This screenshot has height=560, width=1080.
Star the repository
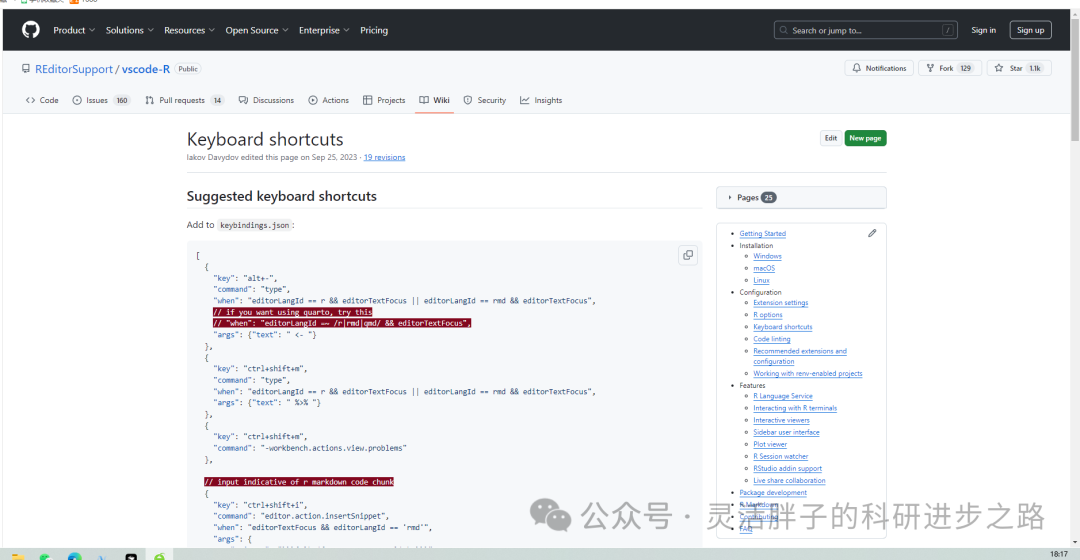(x=1019, y=68)
